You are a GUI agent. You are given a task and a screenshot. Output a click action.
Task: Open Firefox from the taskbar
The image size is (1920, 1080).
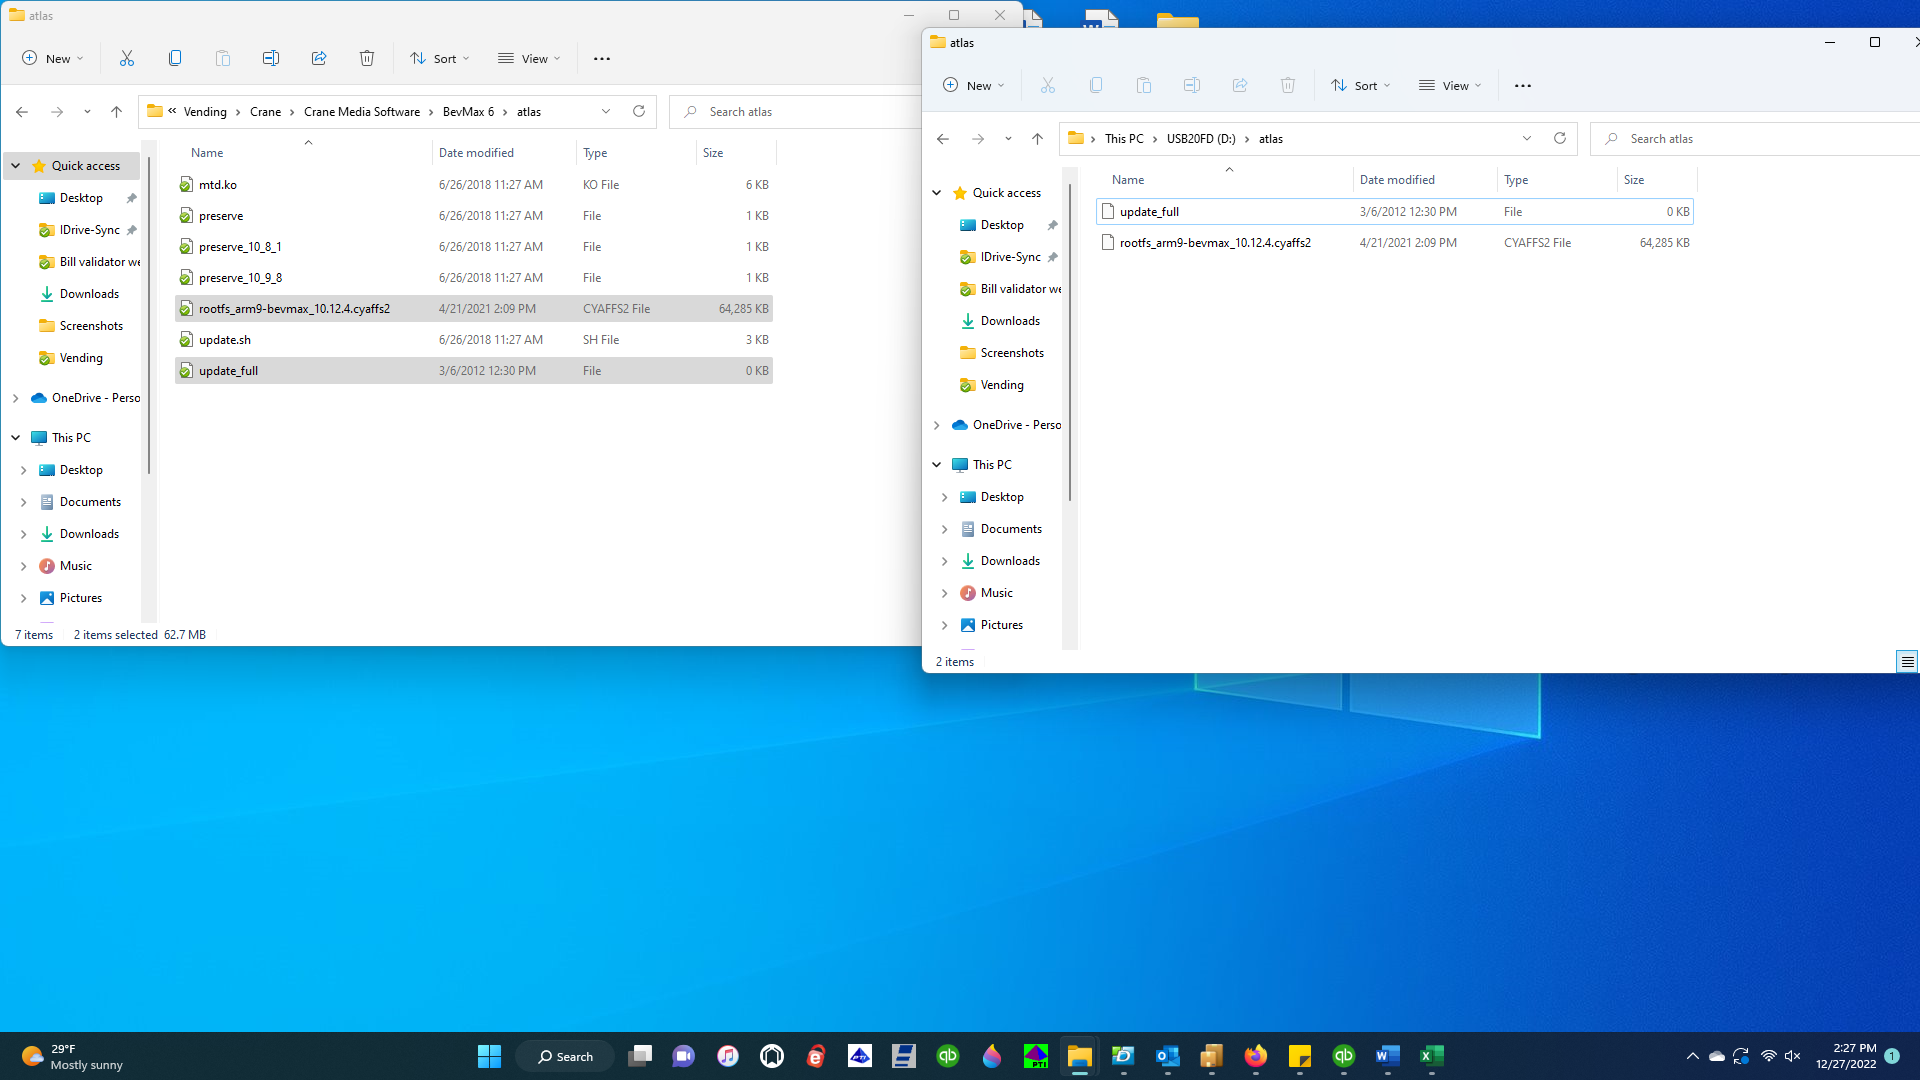point(1255,1056)
